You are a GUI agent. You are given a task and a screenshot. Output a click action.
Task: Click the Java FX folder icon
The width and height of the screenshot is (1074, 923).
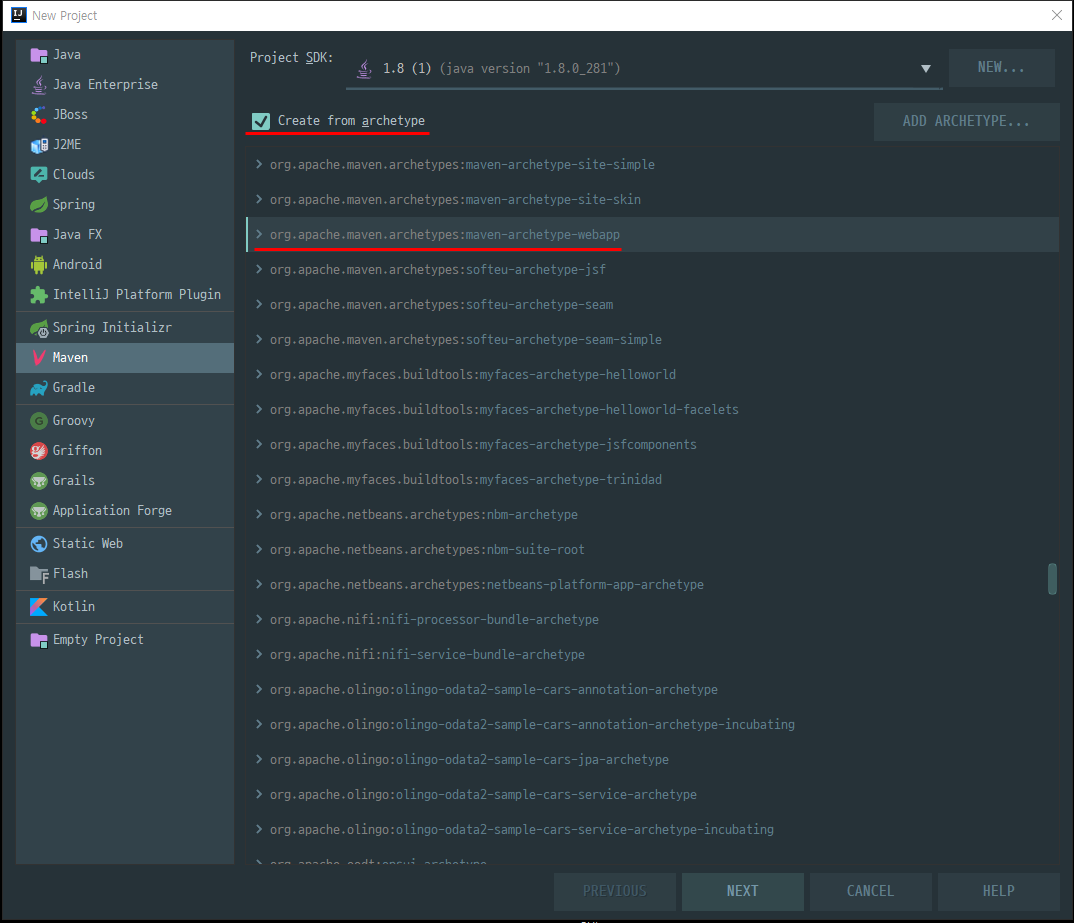point(39,235)
